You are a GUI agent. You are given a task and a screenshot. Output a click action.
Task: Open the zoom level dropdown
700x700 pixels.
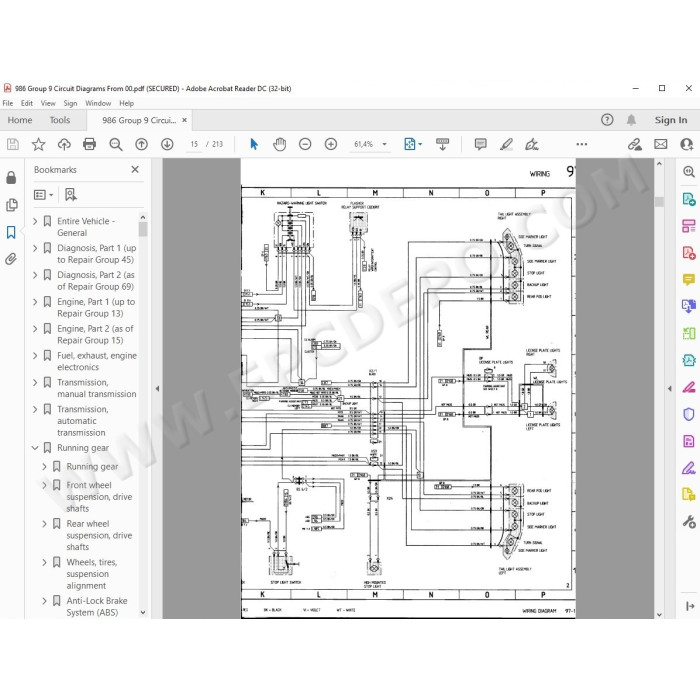click(384, 144)
